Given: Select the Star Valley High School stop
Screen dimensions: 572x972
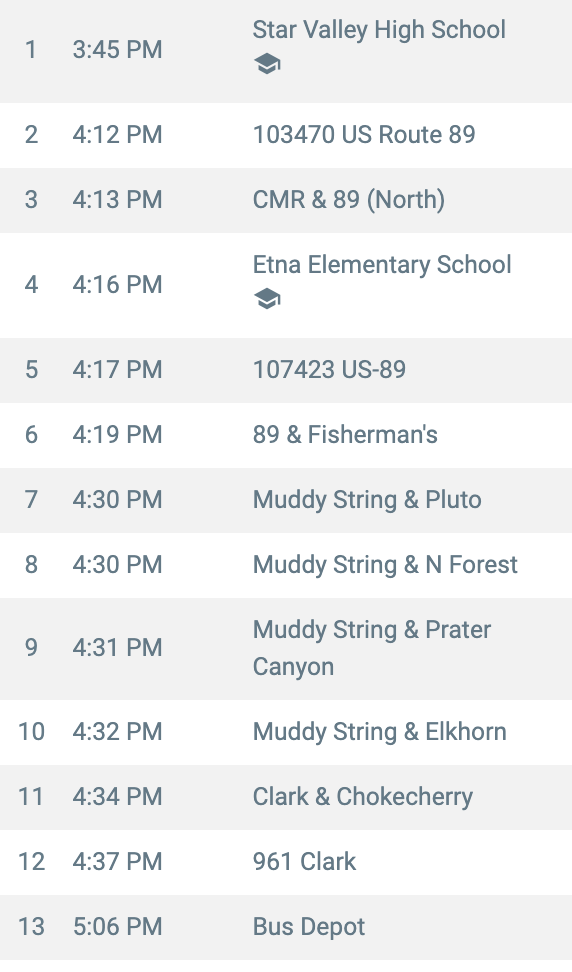Looking at the screenshot, I should 379,30.
